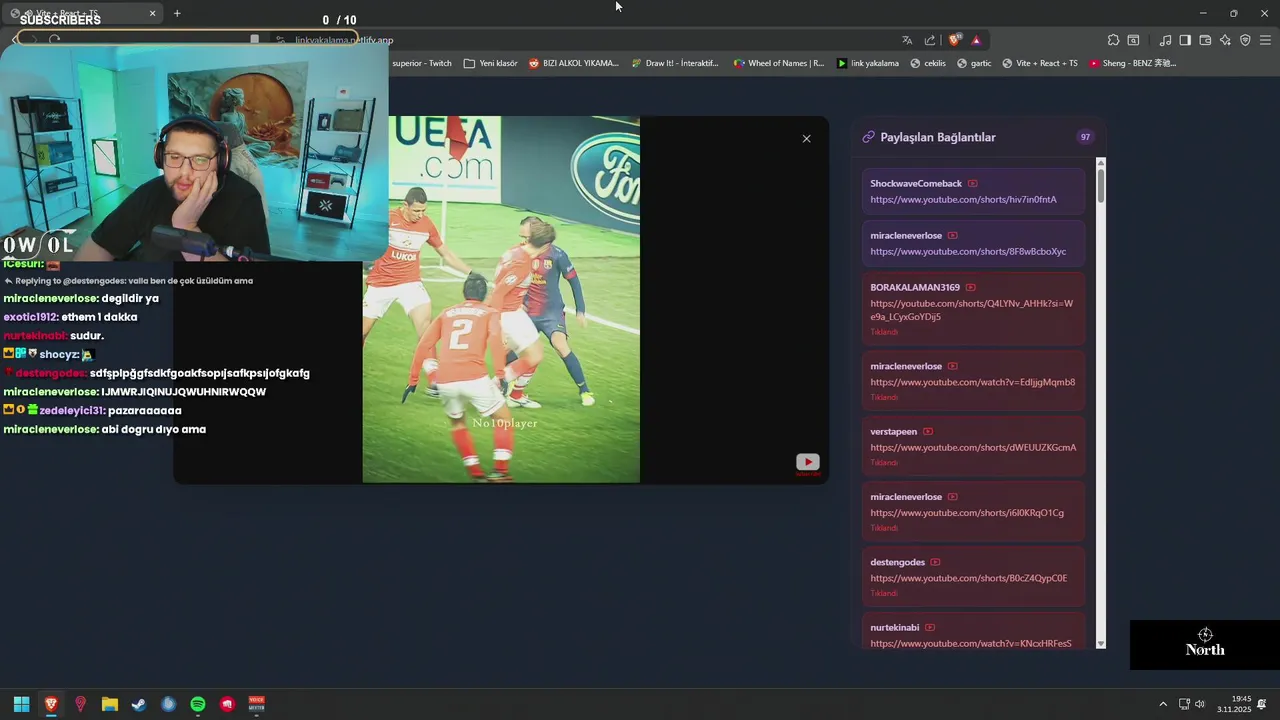Screen dimensions: 1280x720
Task: Open the Yeni klasör bookmark folder
Action: (491, 63)
